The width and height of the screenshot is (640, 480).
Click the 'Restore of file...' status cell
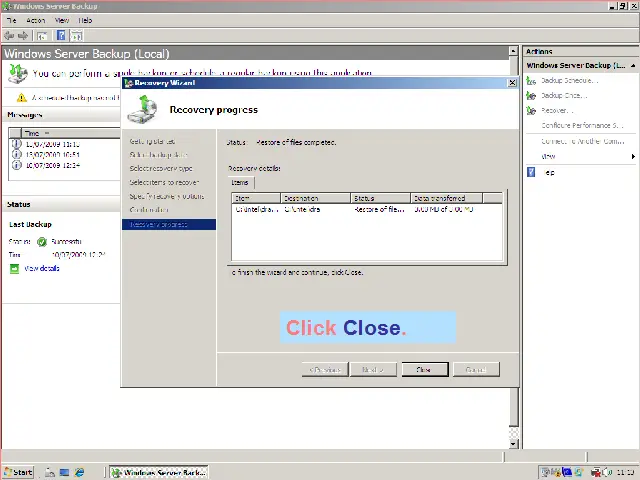[379, 209]
